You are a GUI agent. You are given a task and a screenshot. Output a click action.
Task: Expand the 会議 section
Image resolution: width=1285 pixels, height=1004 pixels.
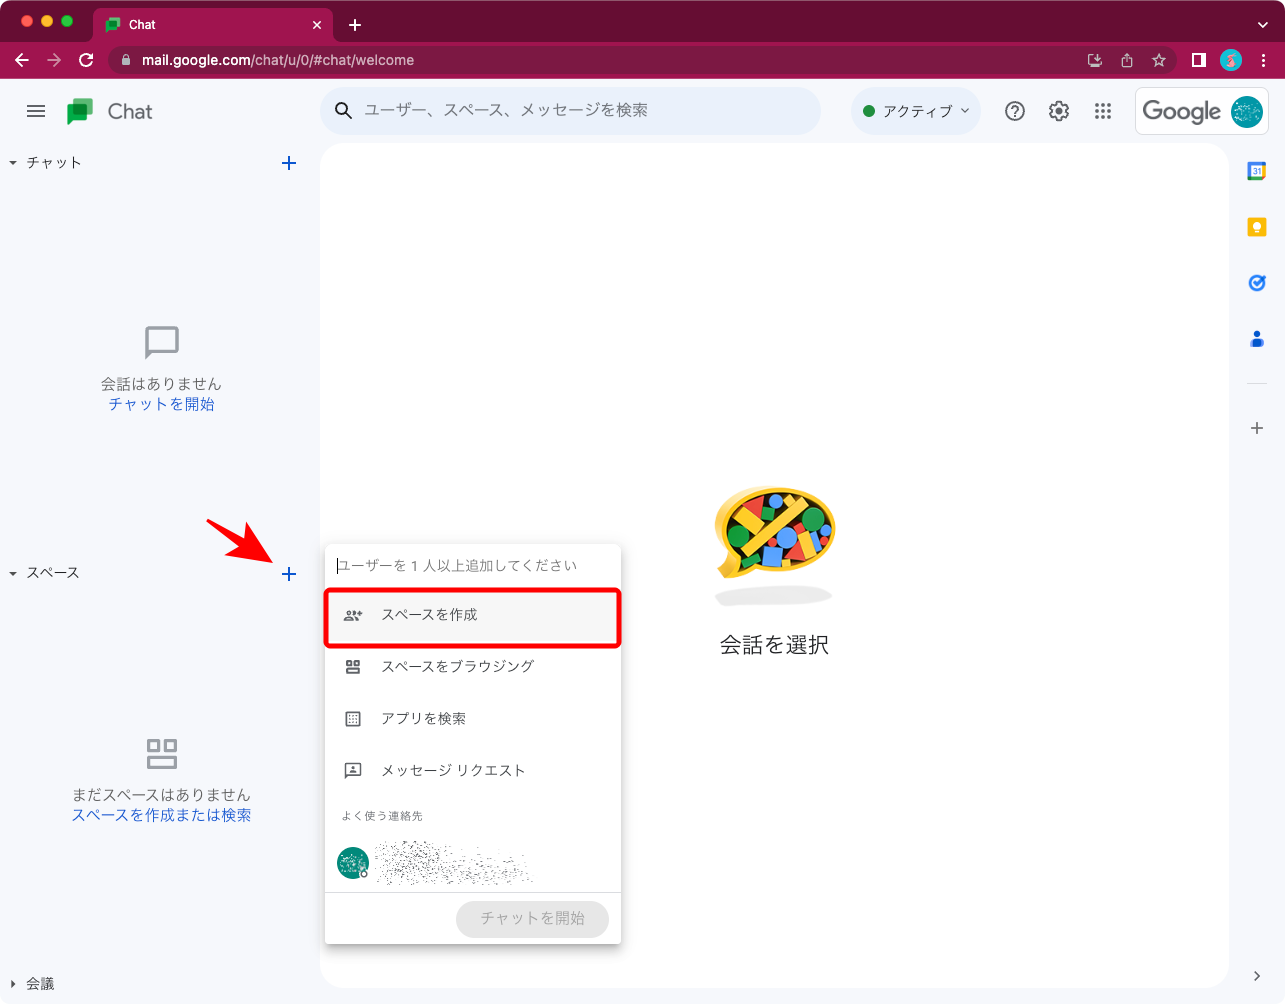pyautogui.click(x=14, y=983)
